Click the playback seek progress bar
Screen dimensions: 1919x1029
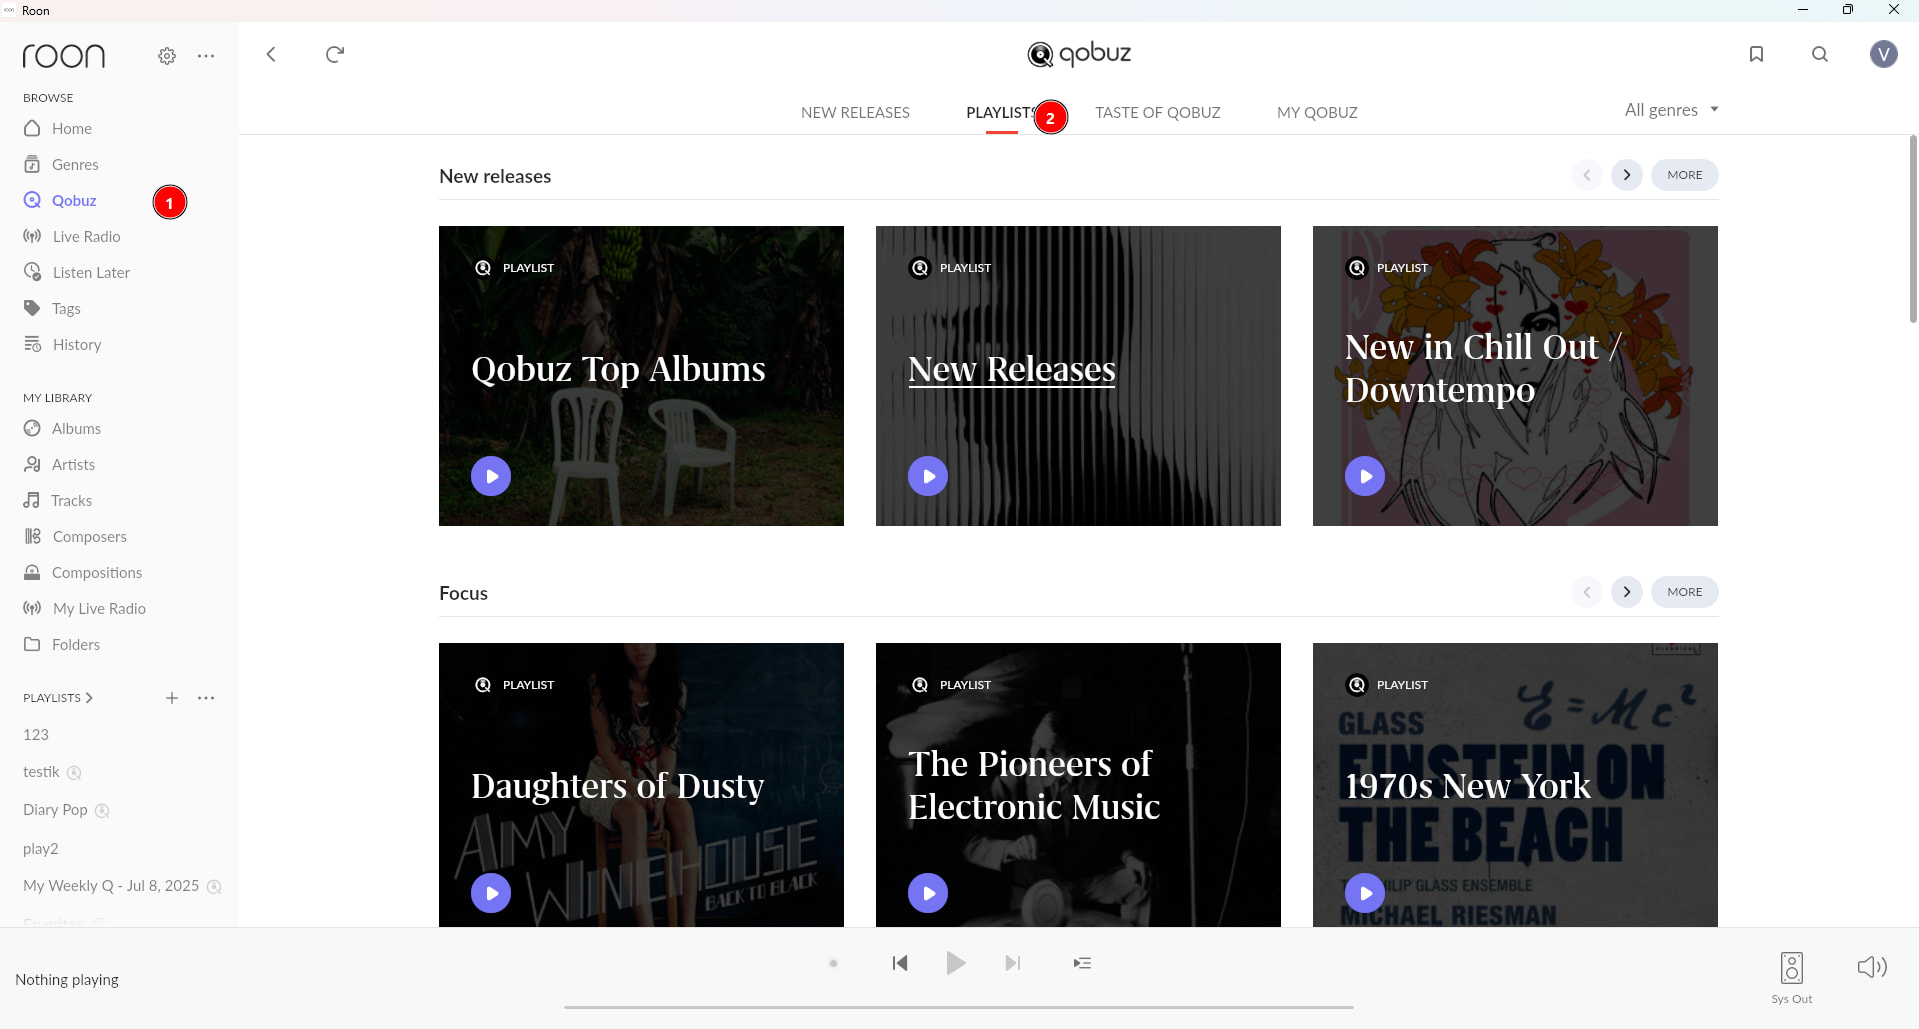click(958, 1007)
